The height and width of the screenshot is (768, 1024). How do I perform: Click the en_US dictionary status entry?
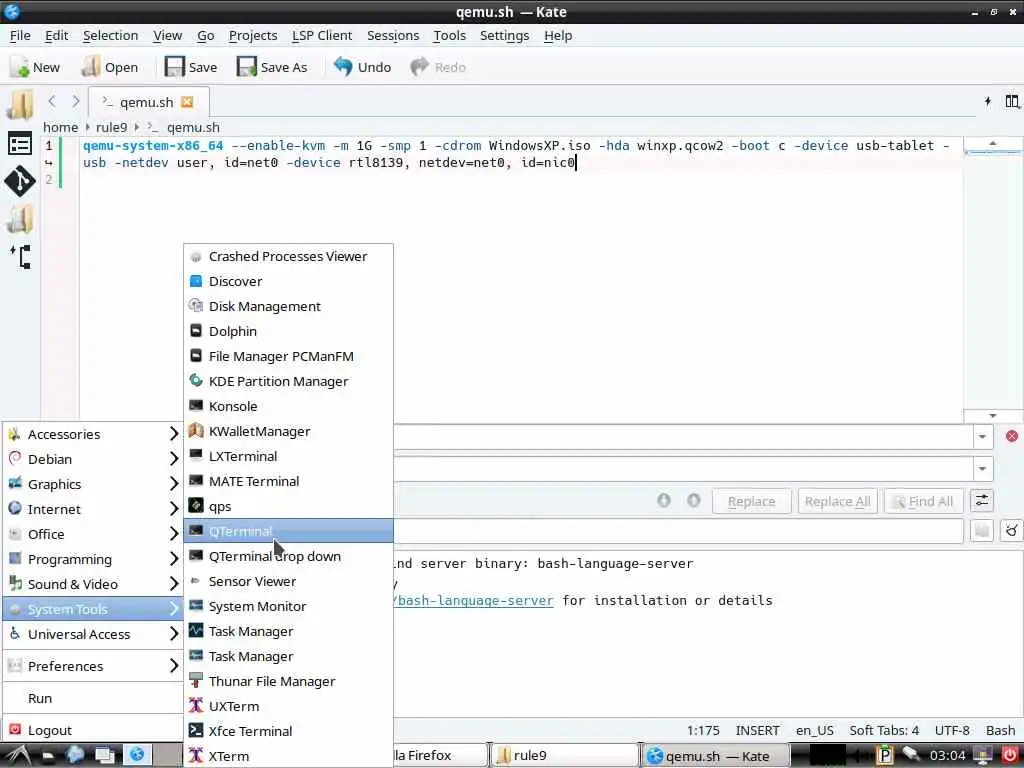(x=814, y=730)
